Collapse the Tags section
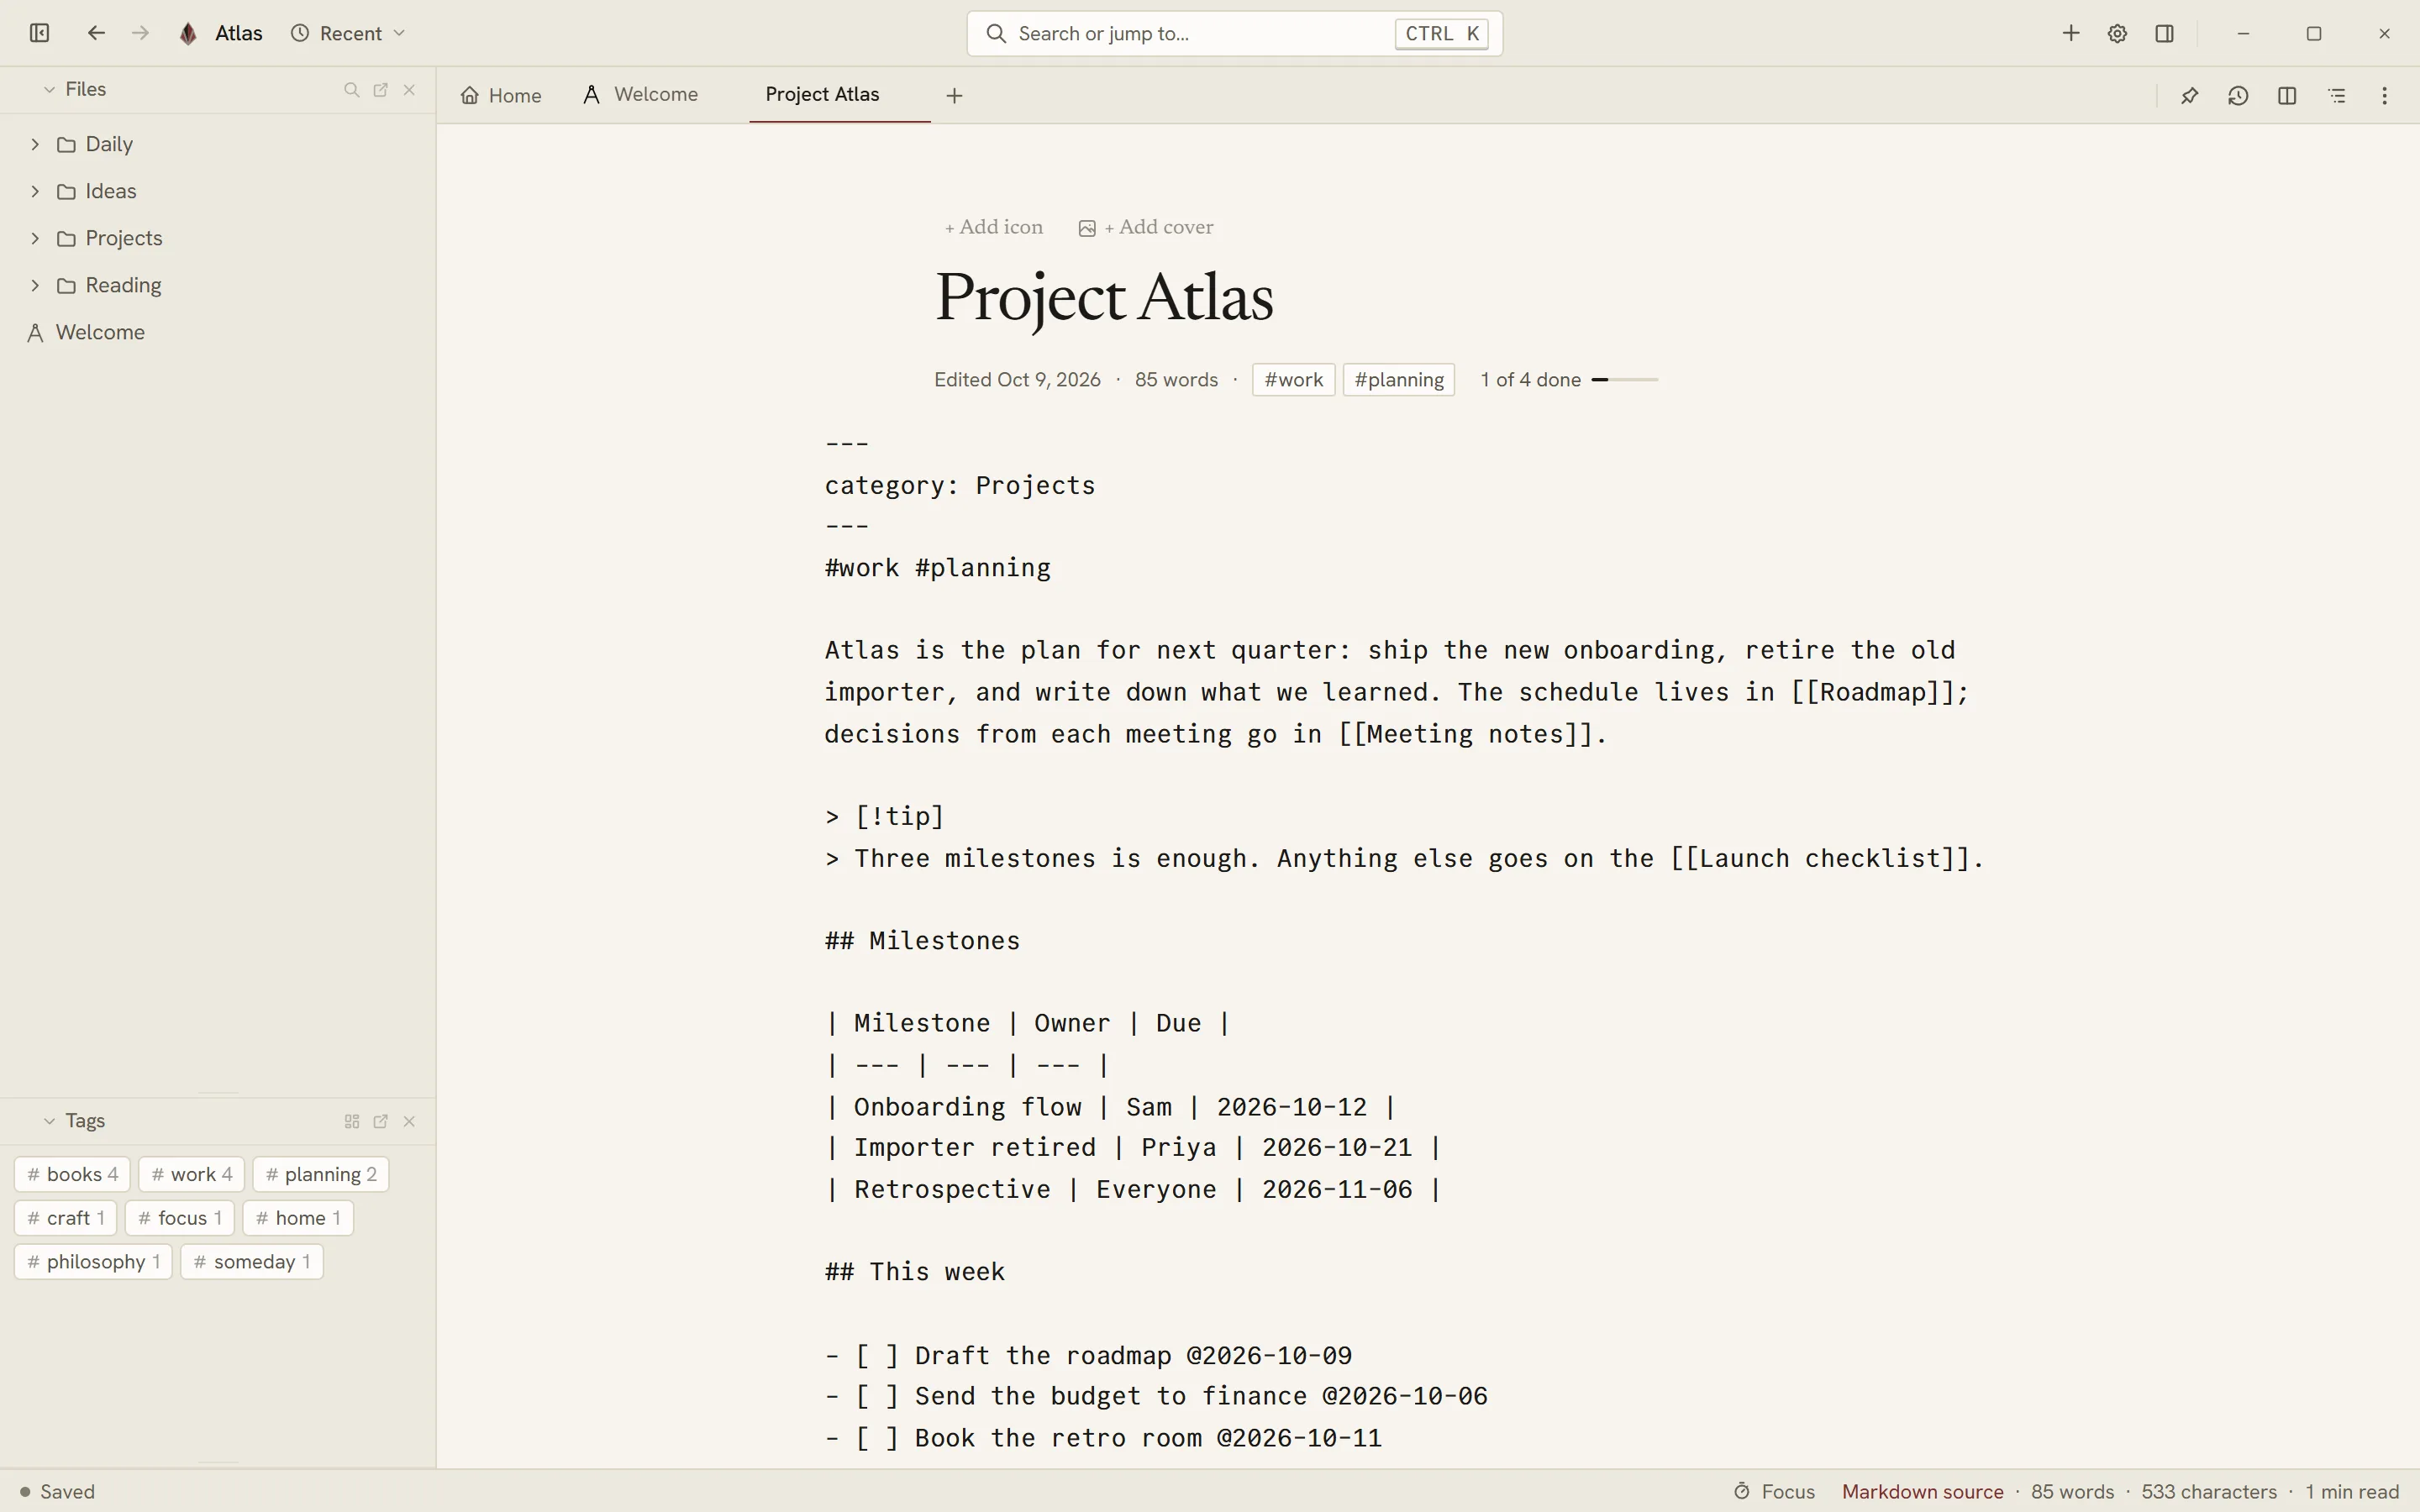 [x=49, y=1121]
